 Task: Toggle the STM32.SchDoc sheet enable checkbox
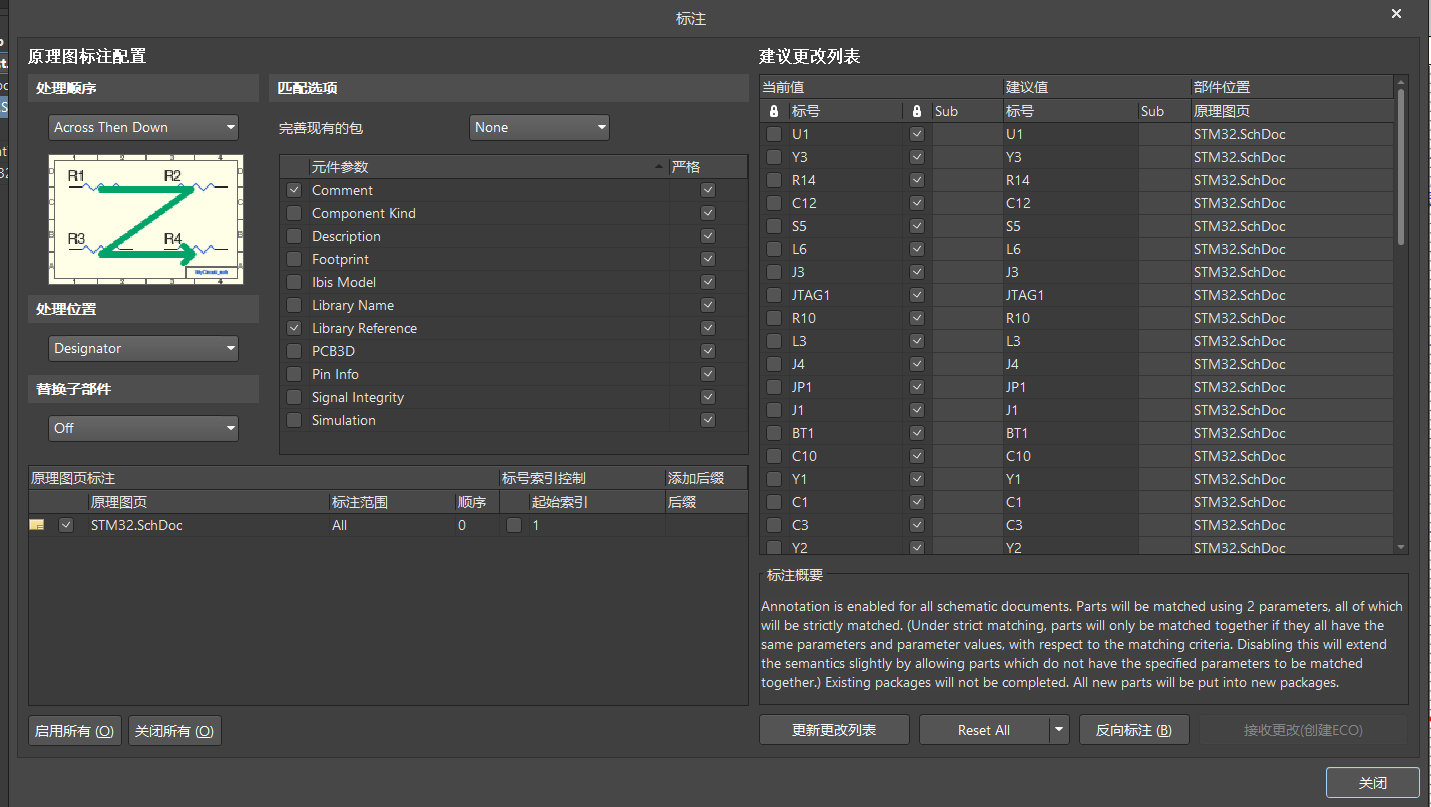tap(66, 525)
